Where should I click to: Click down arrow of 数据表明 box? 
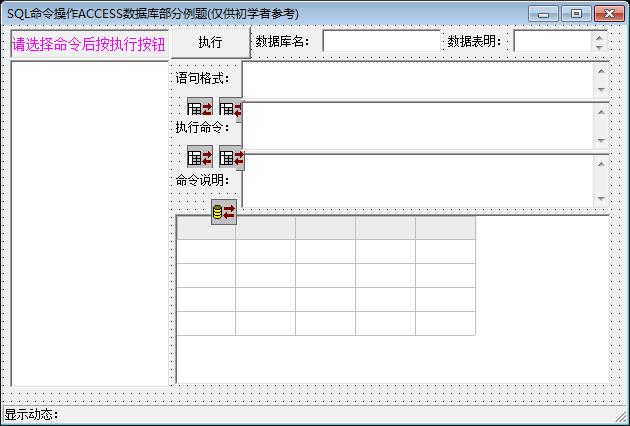click(x=599, y=47)
